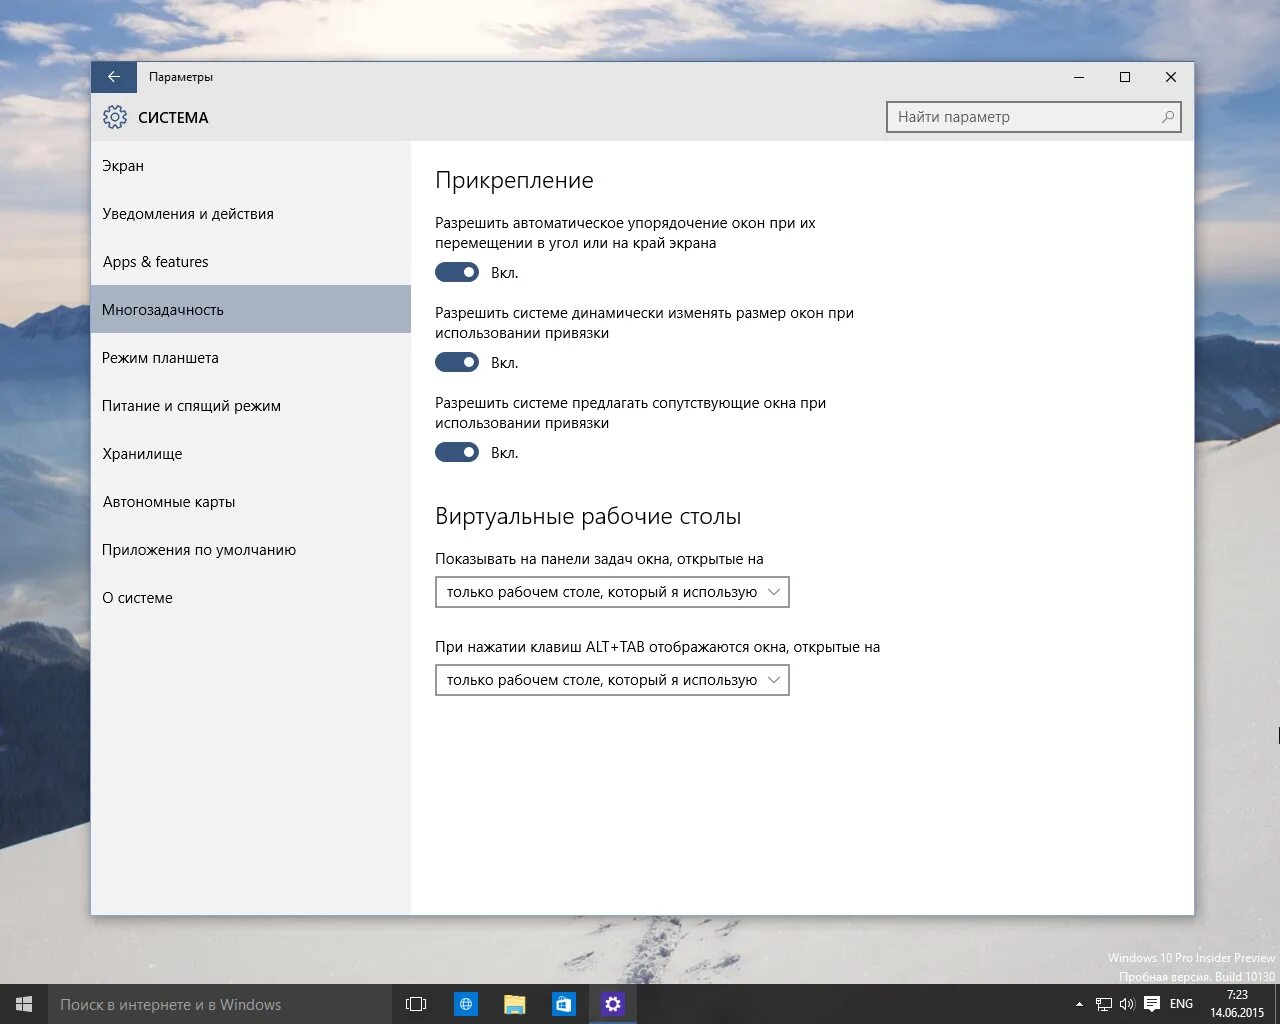The image size is (1280, 1024).
Task: Switch input language via ENG indicator
Action: point(1181,1004)
